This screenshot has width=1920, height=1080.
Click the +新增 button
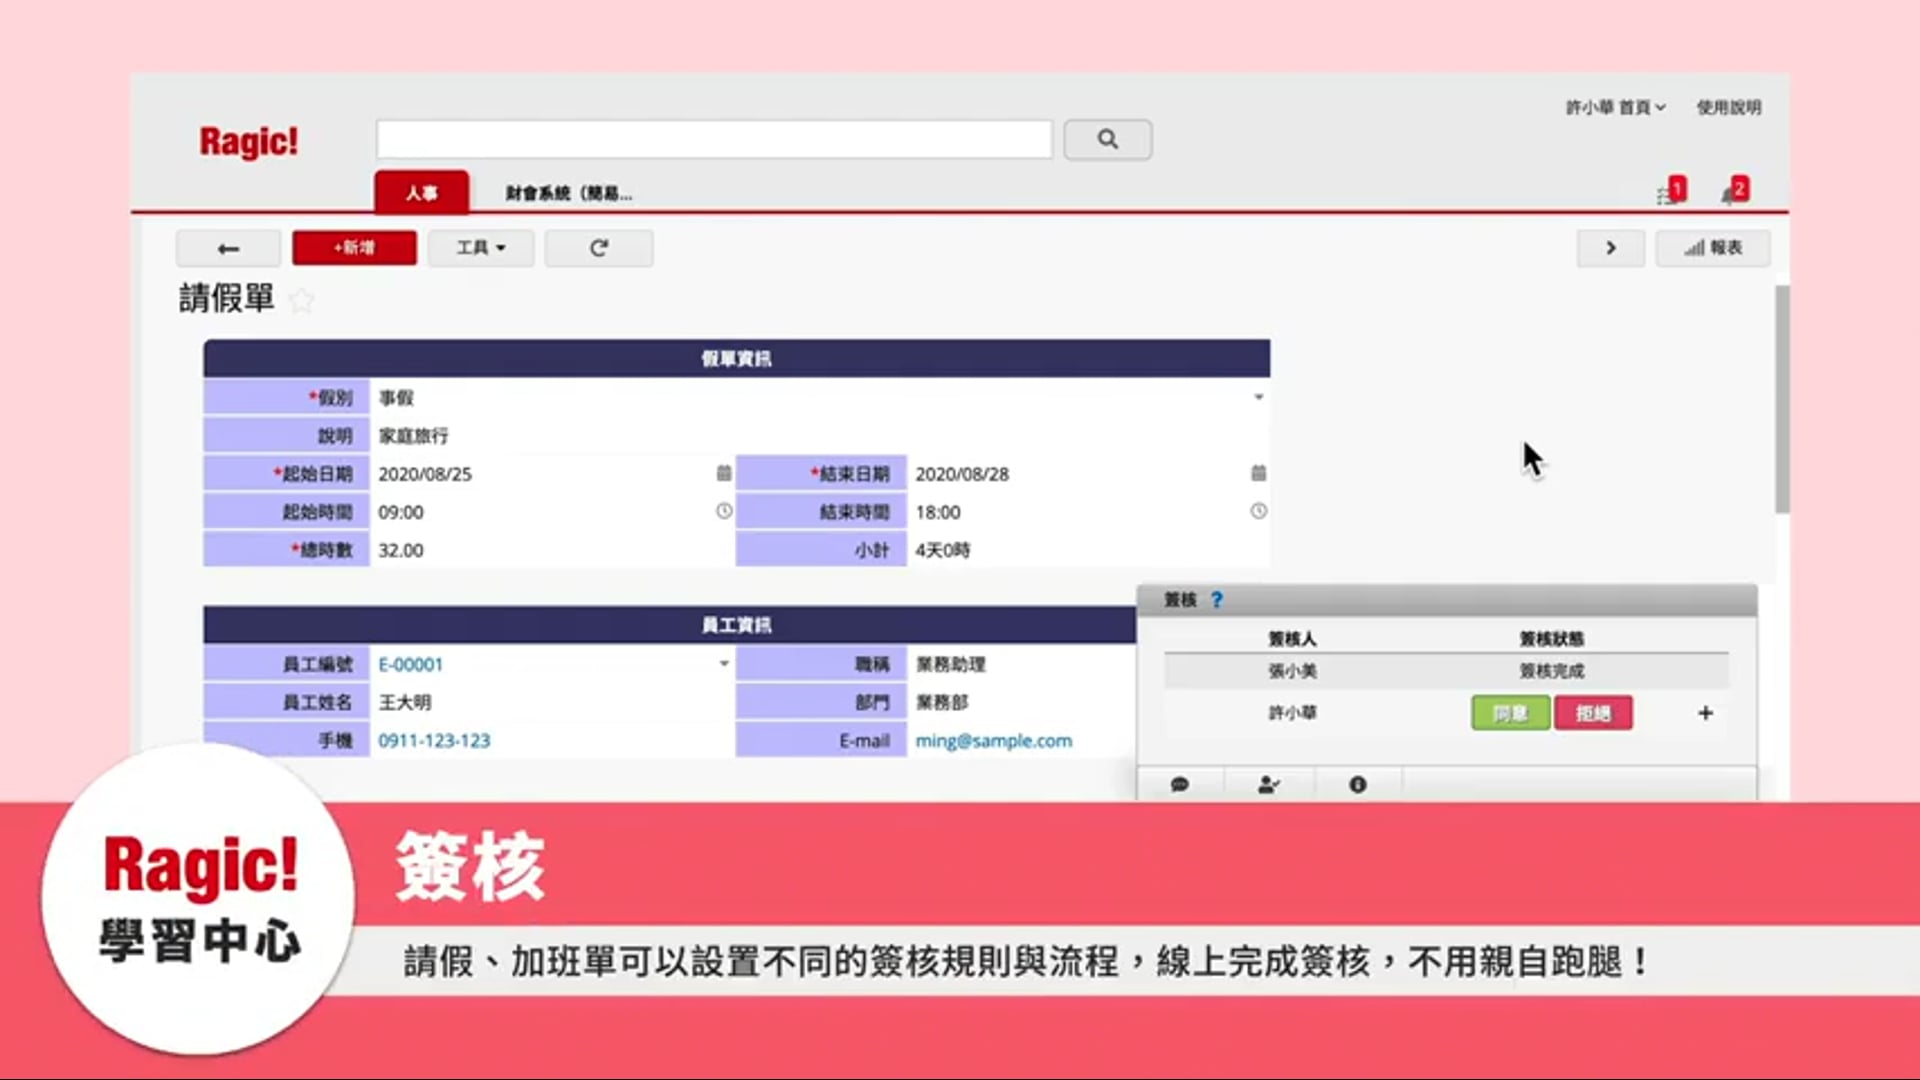point(354,248)
